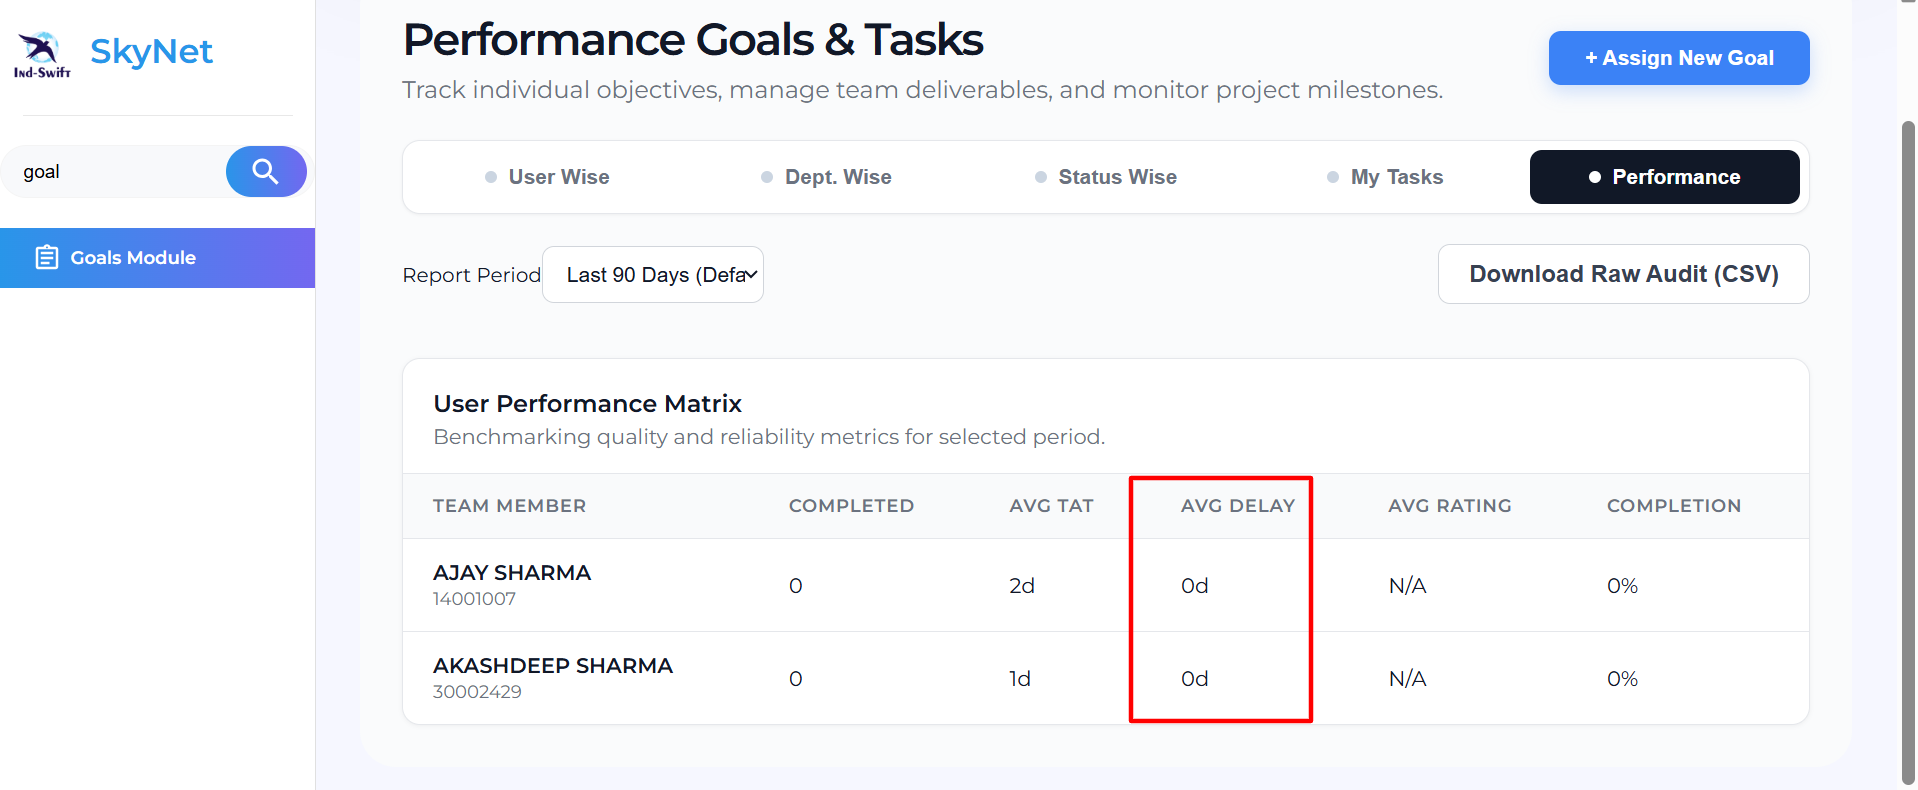This screenshot has width=1918, height=790.
Task: Click the SkyNet brand title
Action: 151,51
